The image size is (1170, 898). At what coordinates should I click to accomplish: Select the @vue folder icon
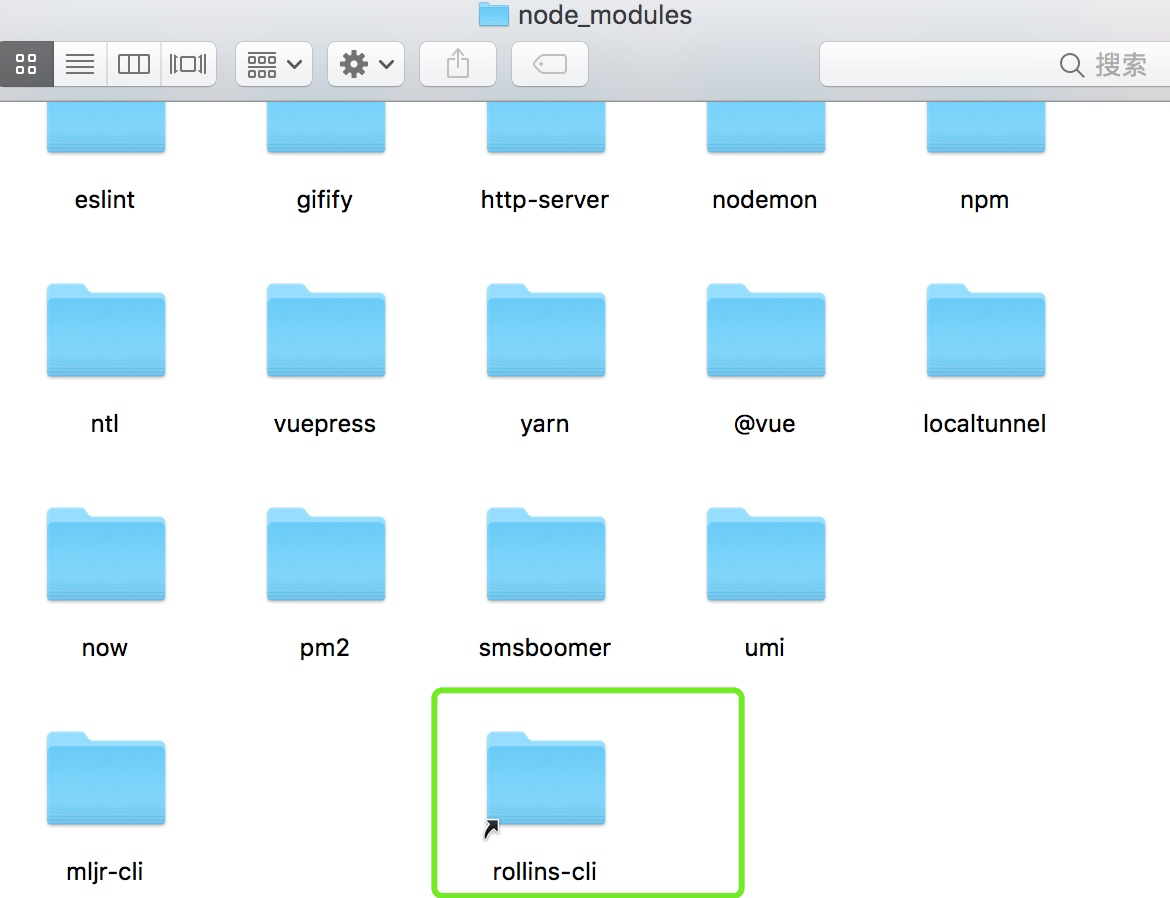pos(766,330)
